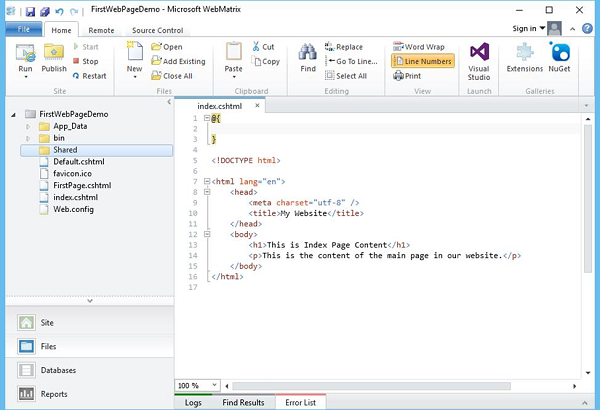This screenshot has height=410, width=600.
Task: Click the Run icon in the ribbon
Action: click(x=25, y=52)
